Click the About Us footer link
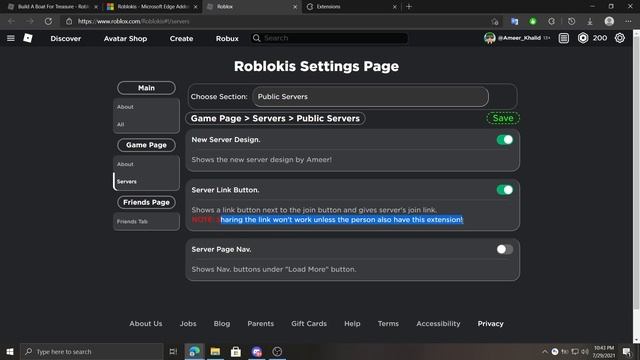The image size is (640, 360). pos(146,323)
